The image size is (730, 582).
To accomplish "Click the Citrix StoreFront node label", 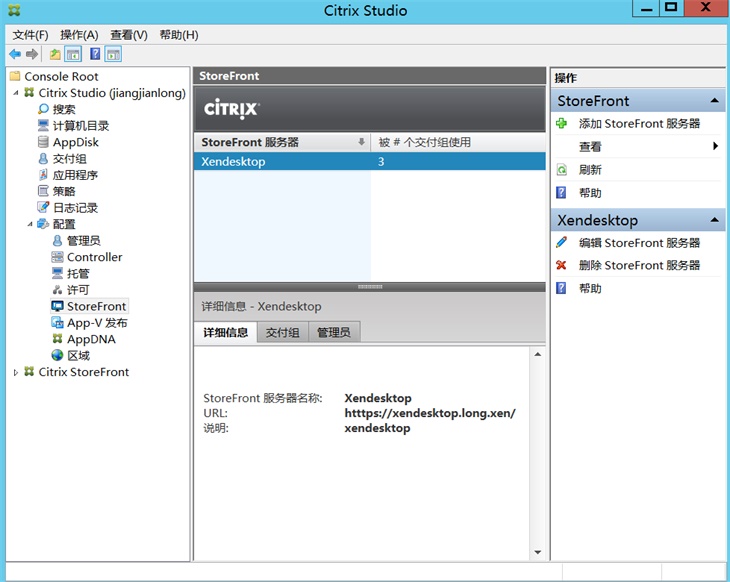I will (x=84, y=372).
